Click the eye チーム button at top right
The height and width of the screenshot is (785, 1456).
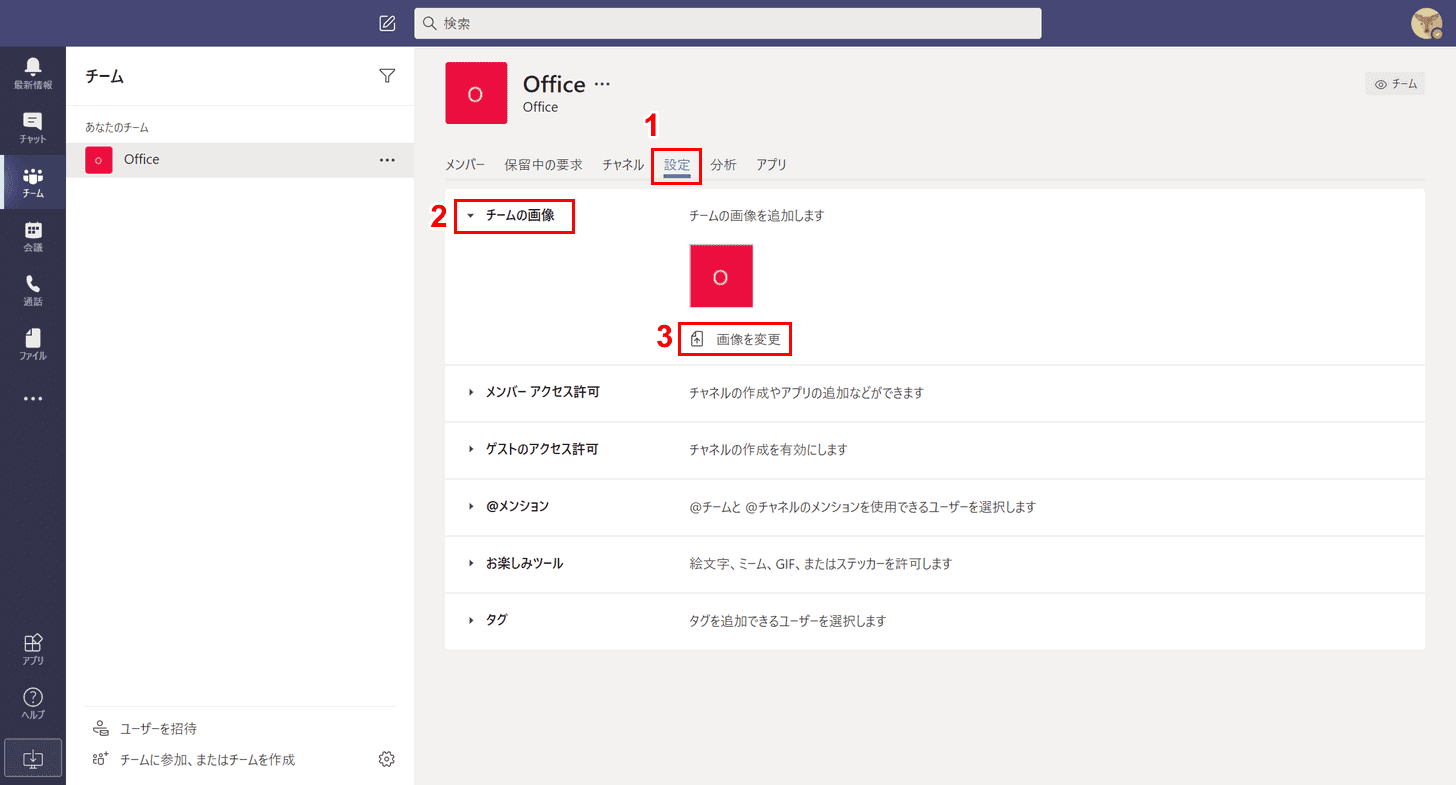tap(1395, 84)
